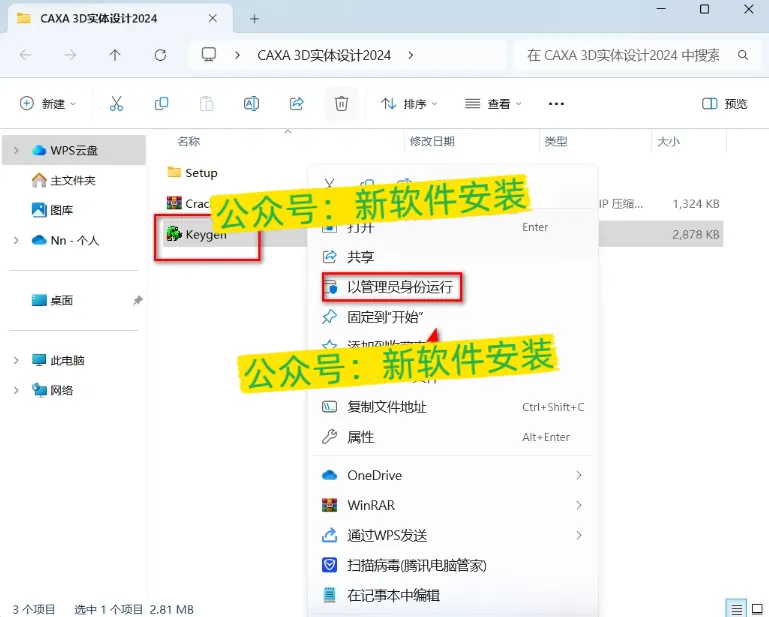Click the pin icon beside 桌面
Screen dimensions: 769x617
click(x=138, y=300)
